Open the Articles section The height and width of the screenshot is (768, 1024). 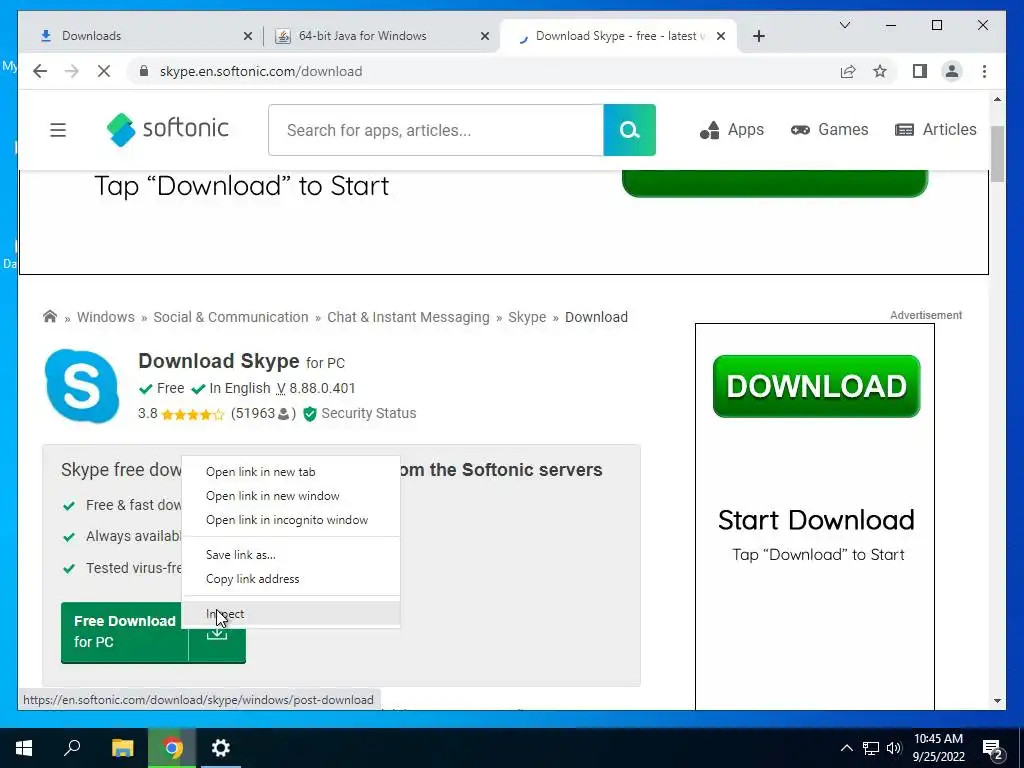pyautogui.click(x=935, y=130)
